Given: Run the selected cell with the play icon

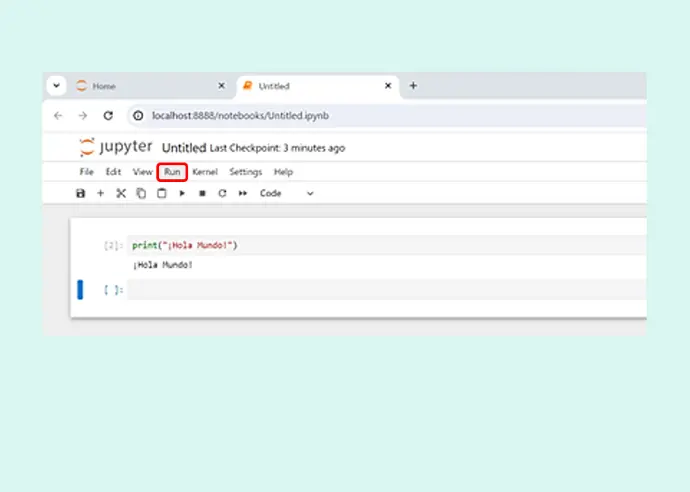Looking at the screenshot, I should pos(182,193).
